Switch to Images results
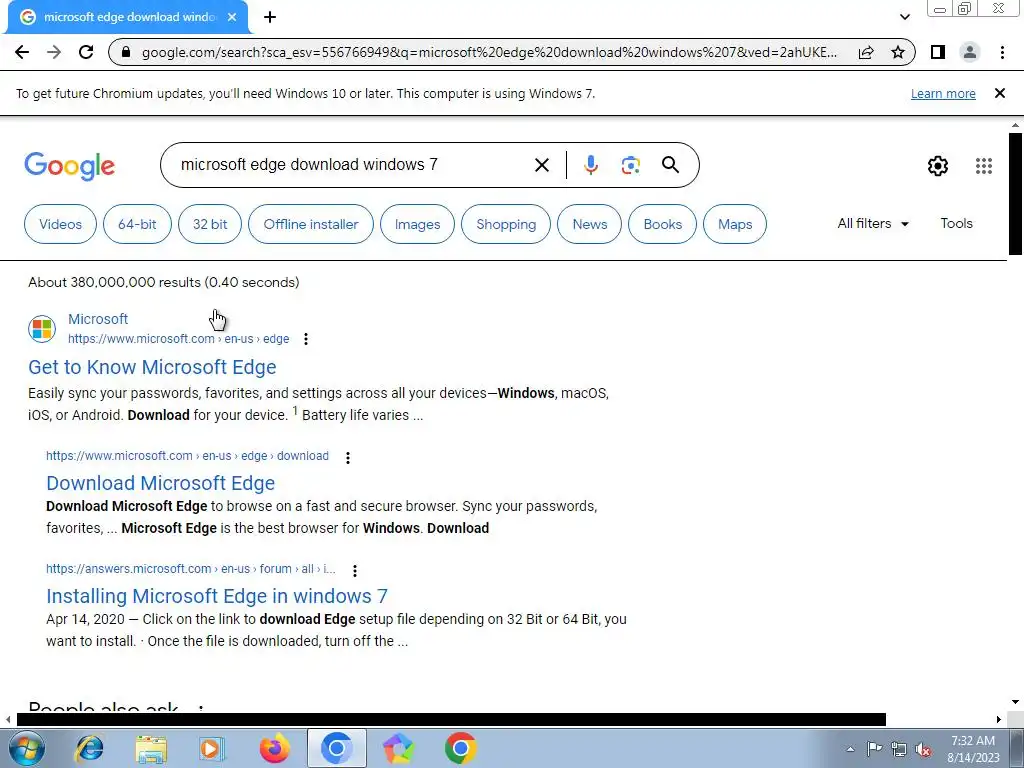Image resolution: width=1024 pixels, height=768 pixels. point(417,224)
